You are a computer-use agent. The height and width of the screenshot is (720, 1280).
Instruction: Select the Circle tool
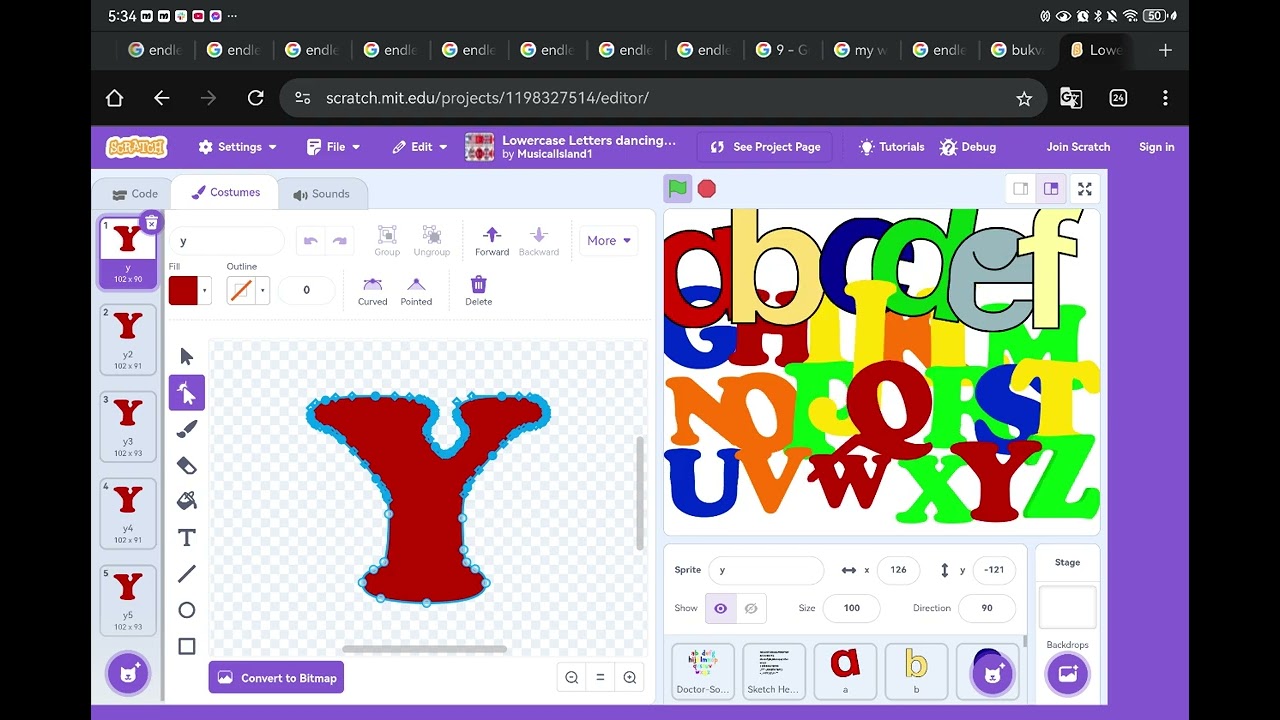pyautogui.click(x=187, y=610)
